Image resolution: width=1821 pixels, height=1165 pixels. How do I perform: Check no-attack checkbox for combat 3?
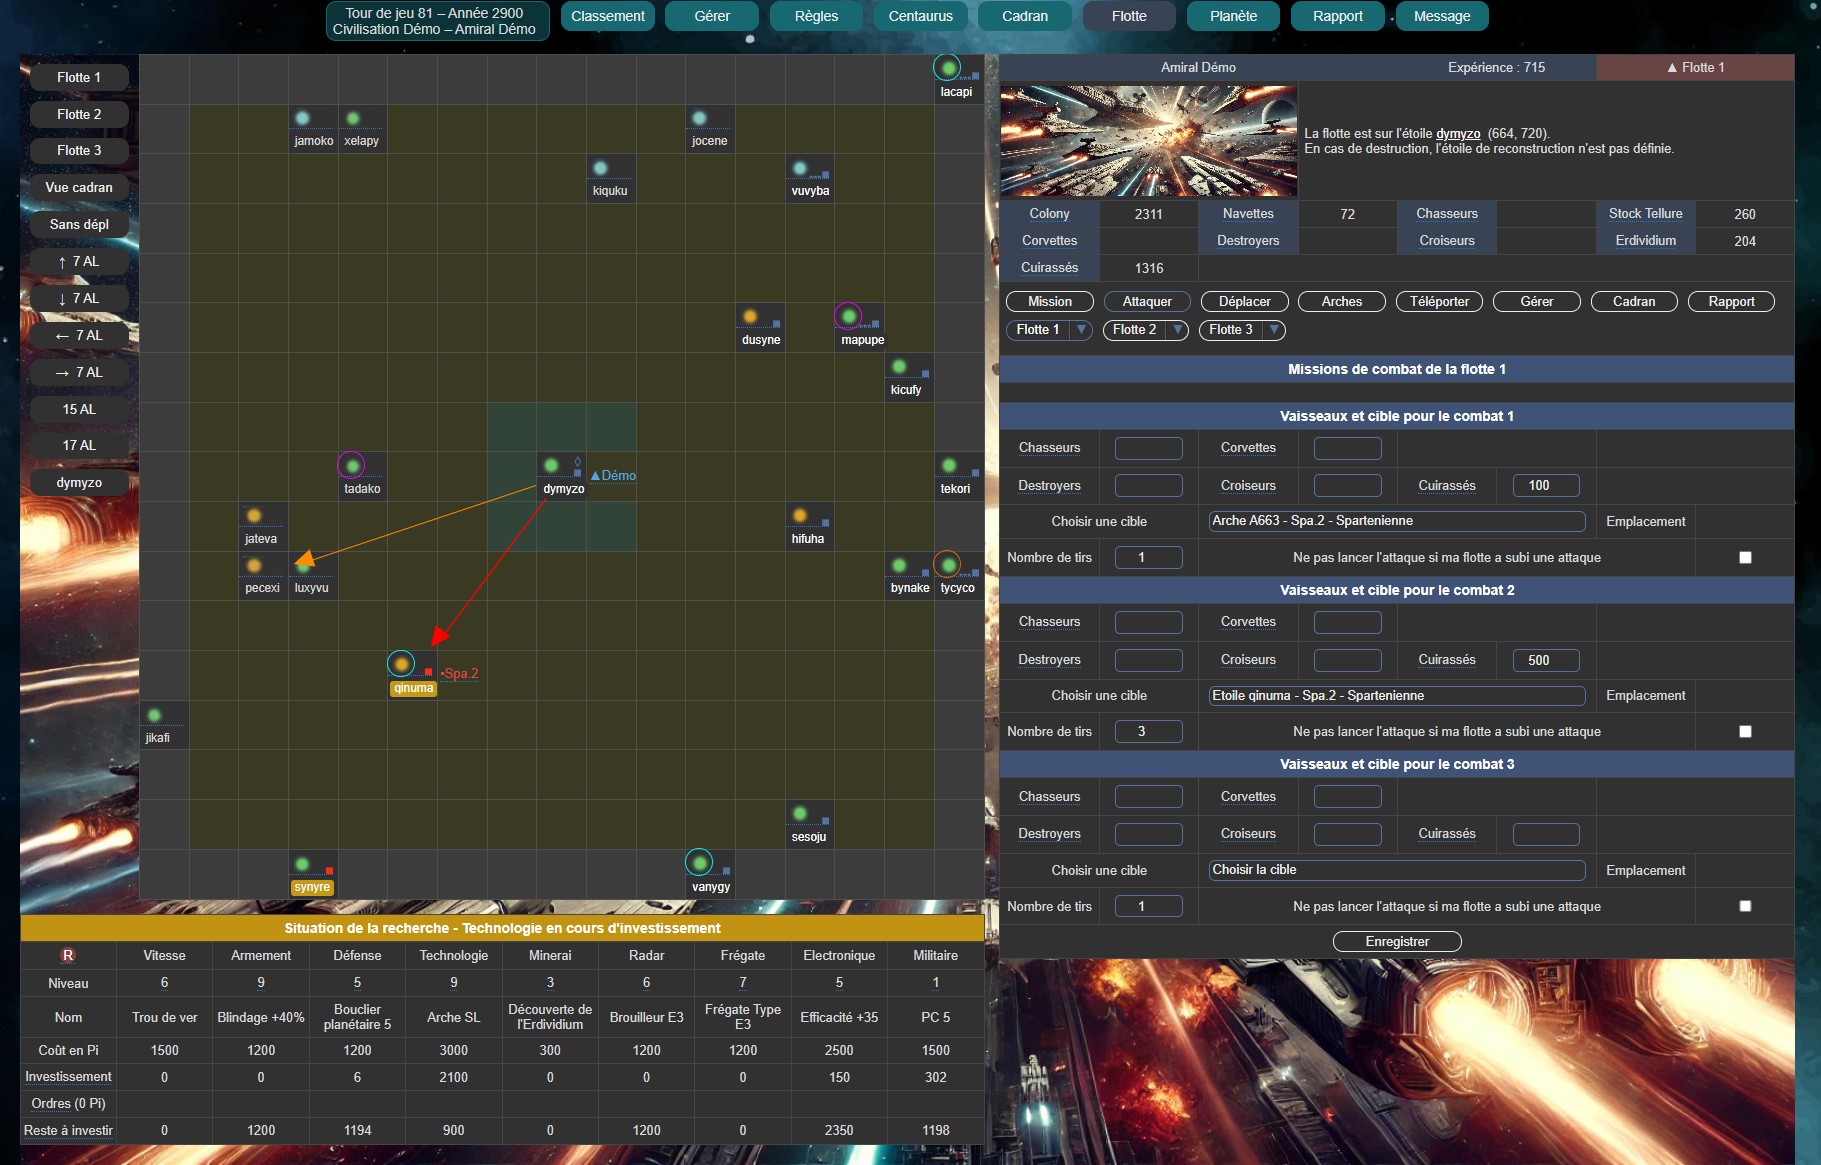coord(1745,906)
